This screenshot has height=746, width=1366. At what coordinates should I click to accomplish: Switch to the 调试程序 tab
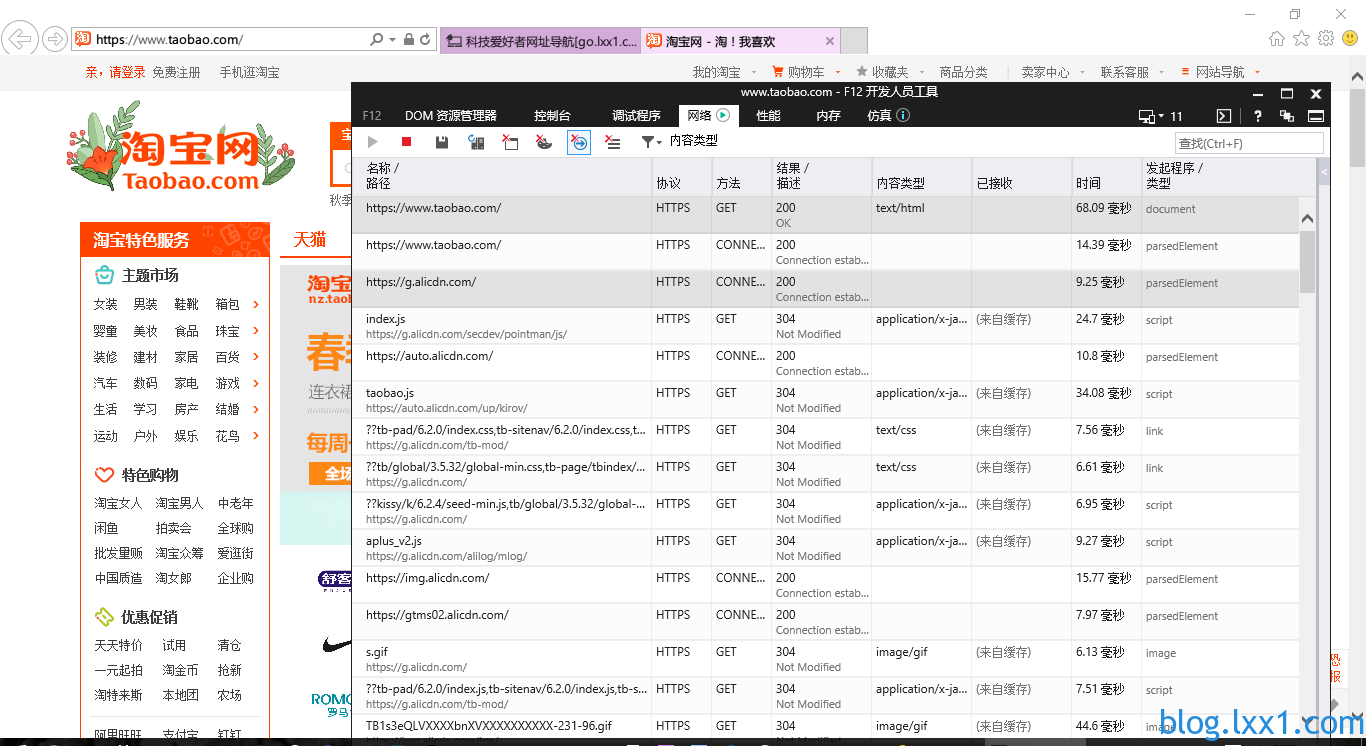click(636, 115)
